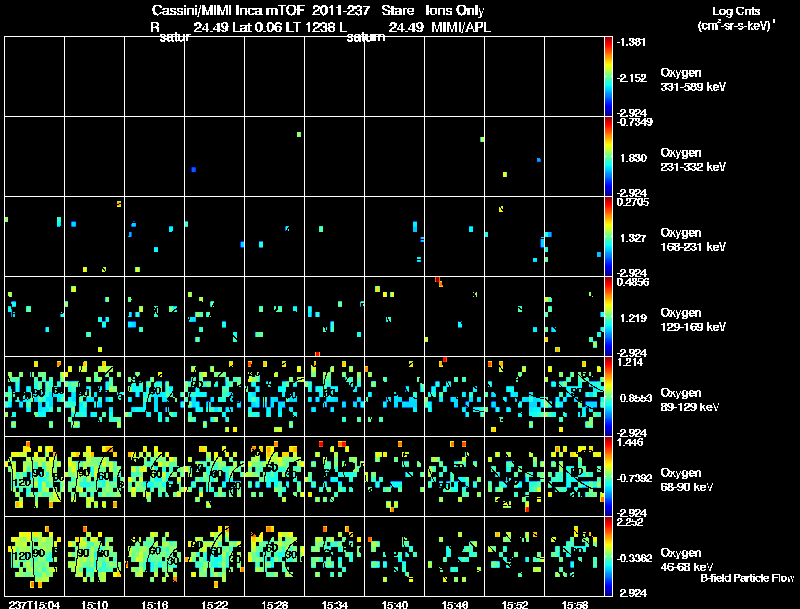Screen dimensions: 800x609
Task: Select the 15:10 panel in 129-169 keV row
Action: pos(94,316)
